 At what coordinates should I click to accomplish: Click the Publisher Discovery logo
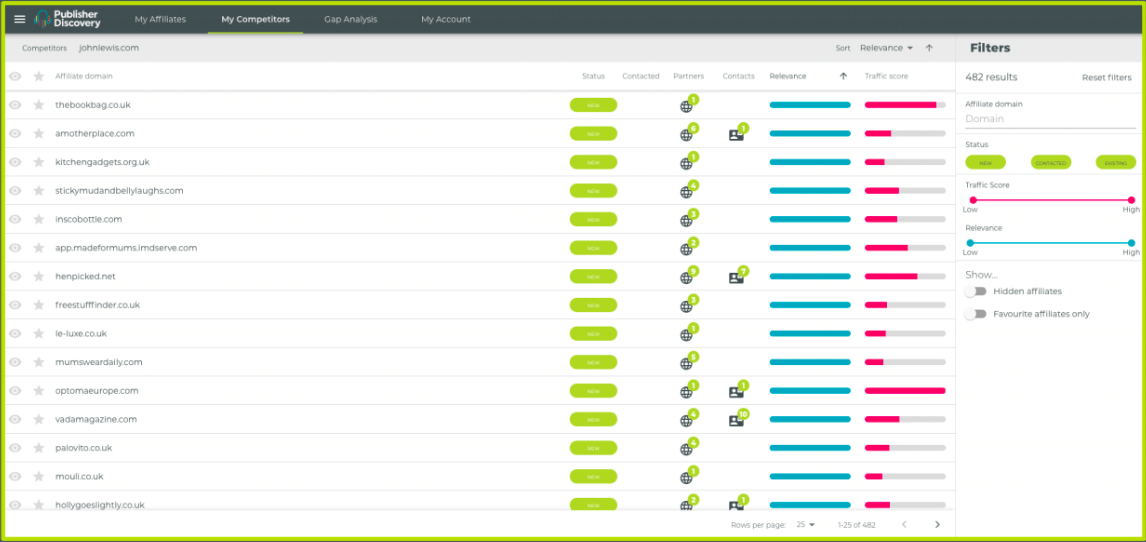tap(68, 19)
